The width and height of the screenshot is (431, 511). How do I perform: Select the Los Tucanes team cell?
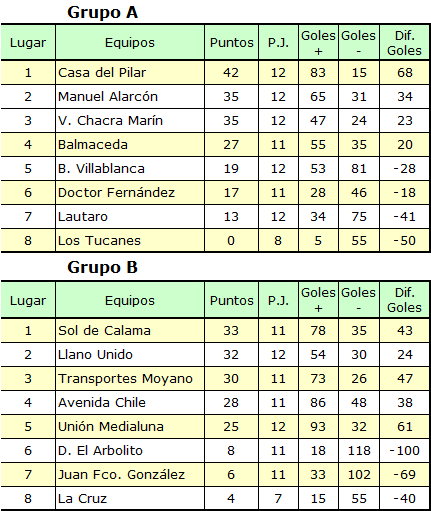coord(130,240)
